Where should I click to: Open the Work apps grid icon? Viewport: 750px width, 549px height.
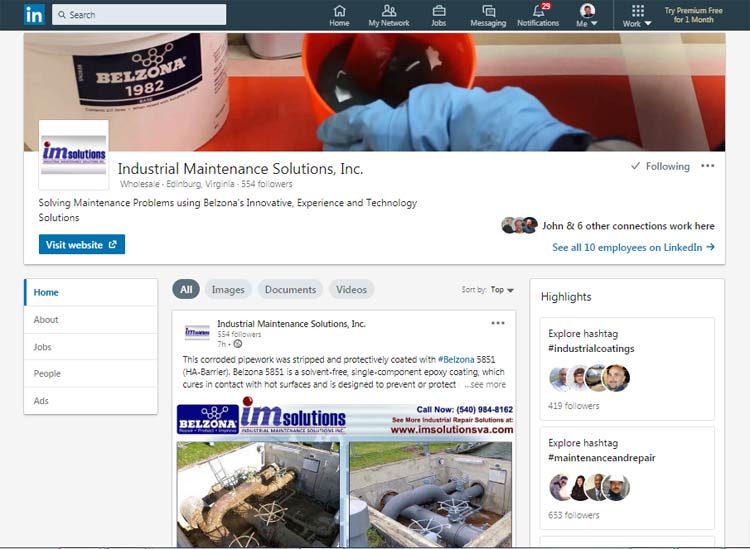[x=637, y=11]
